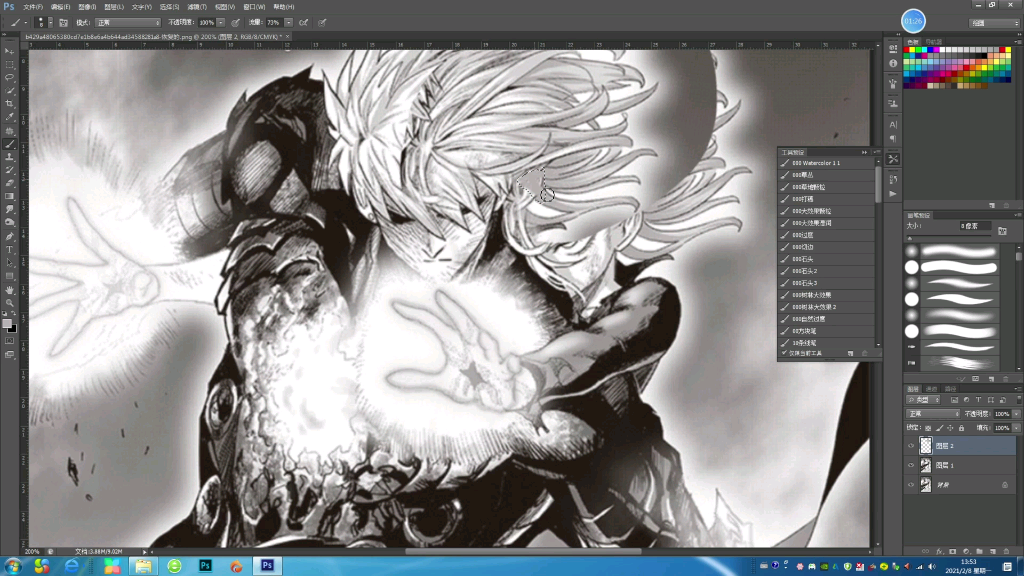Screen dimensions: 1024x576
Task: Toggle pressure for size icon
Action: 322,22
